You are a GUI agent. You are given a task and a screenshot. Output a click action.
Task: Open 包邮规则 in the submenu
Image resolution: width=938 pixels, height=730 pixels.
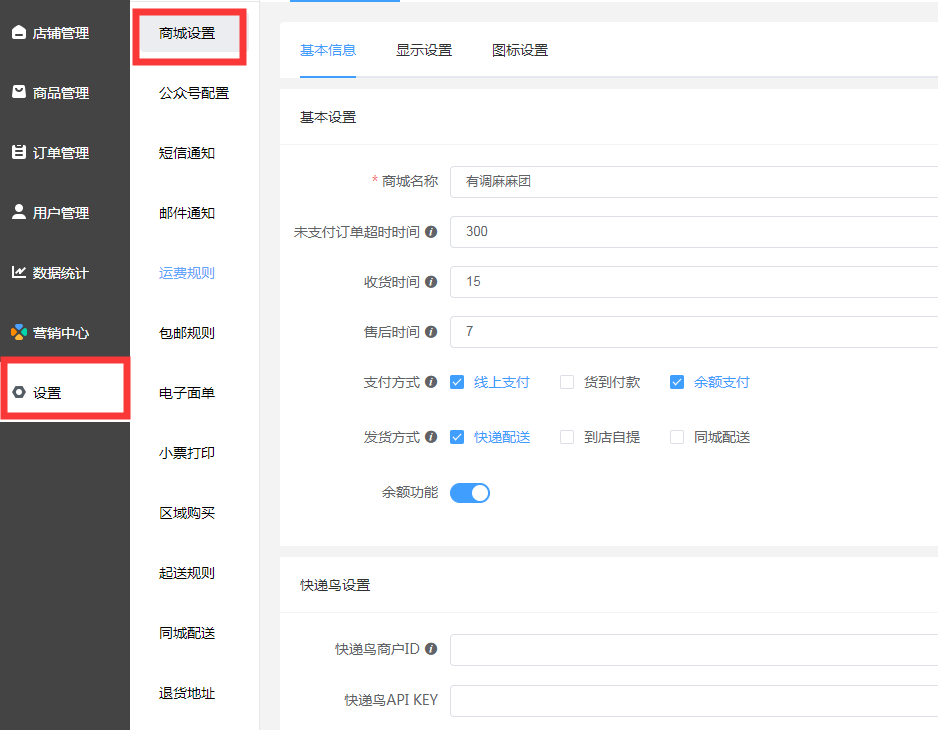[187, 333]
